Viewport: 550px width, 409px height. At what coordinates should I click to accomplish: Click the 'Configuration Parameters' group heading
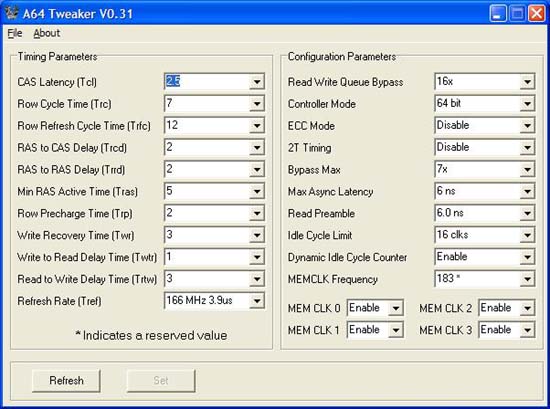[x=342, y=56]
